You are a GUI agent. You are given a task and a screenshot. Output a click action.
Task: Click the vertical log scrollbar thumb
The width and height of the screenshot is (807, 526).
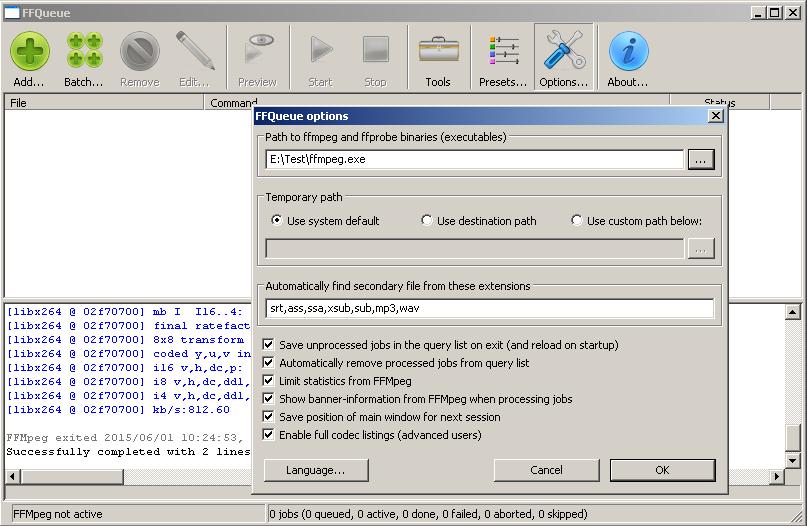[793, 437]
